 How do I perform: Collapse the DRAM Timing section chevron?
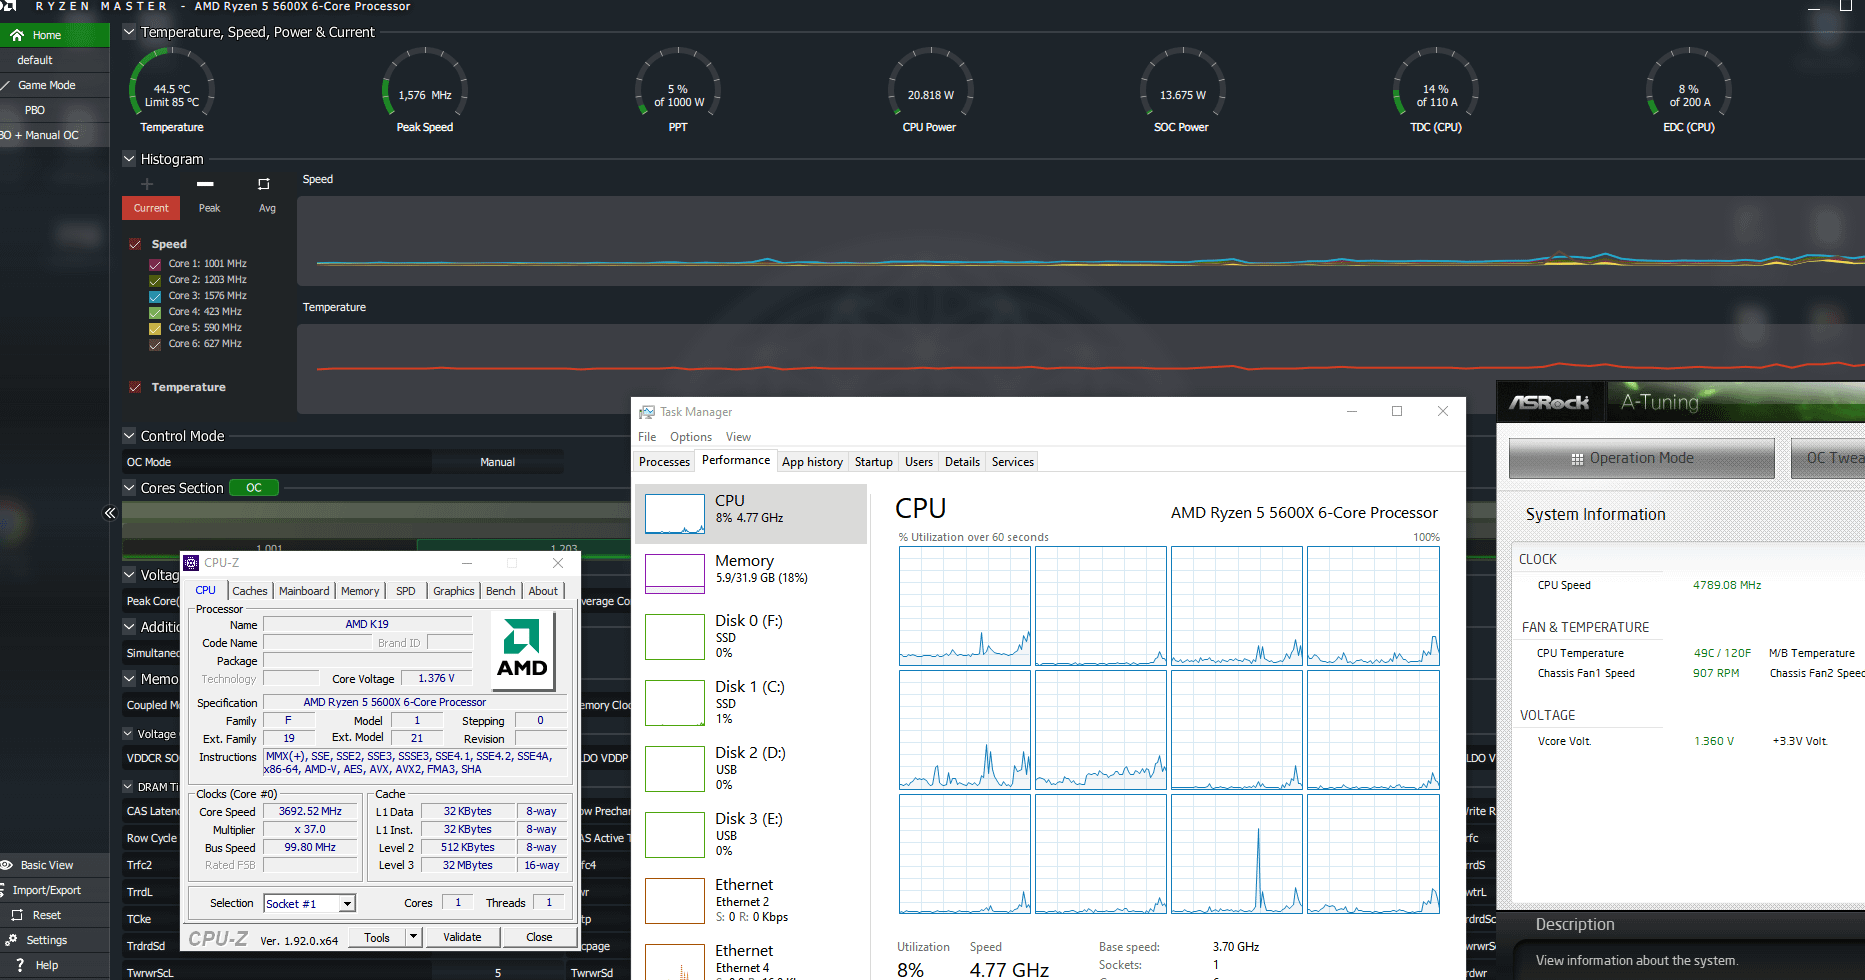click(x=128, y=786)
